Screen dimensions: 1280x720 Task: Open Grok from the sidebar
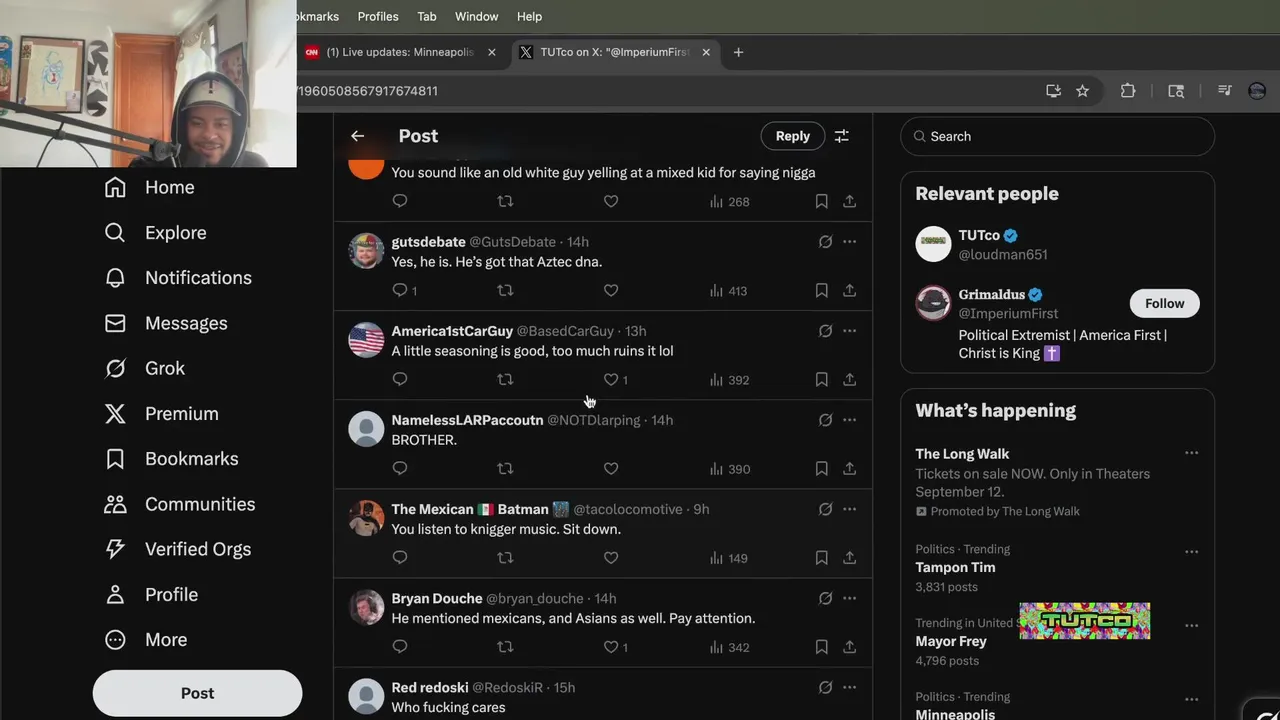point(145,368)
